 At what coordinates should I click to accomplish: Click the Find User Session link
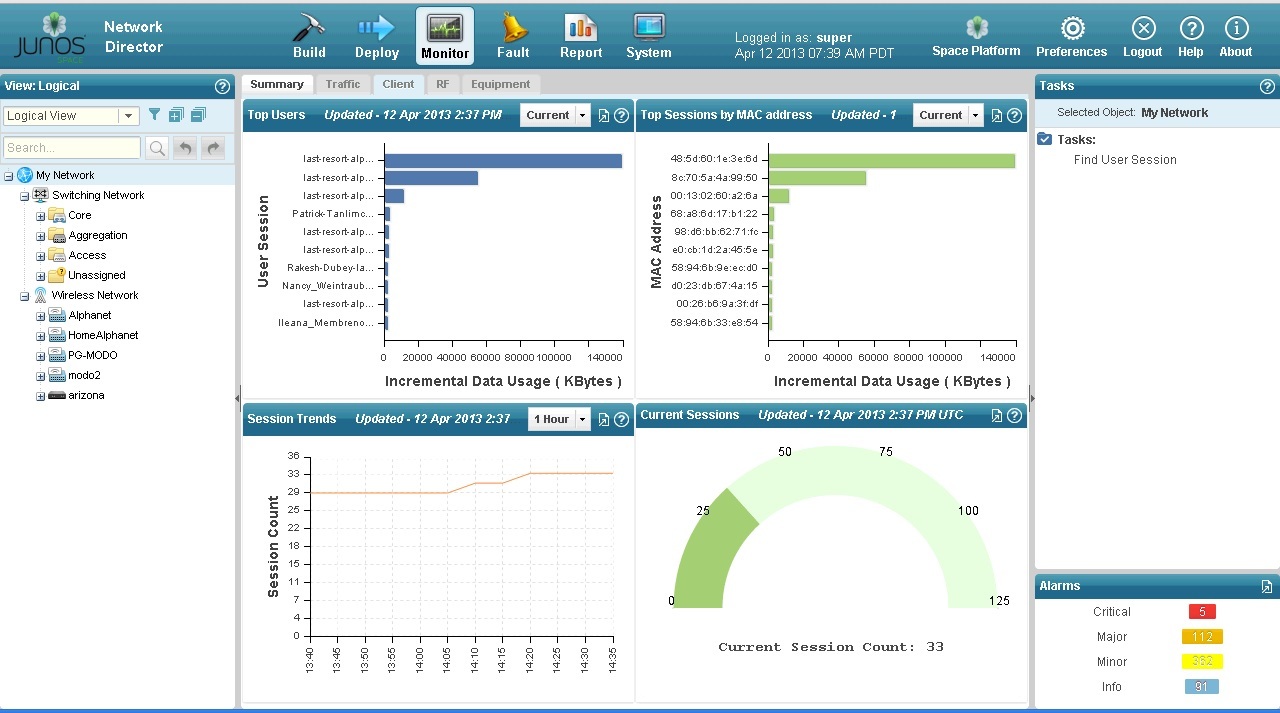coord(1125,160)
